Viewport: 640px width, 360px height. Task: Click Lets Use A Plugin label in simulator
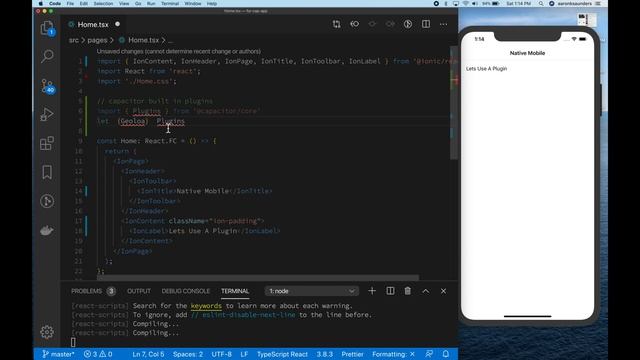tap(487, 69)
